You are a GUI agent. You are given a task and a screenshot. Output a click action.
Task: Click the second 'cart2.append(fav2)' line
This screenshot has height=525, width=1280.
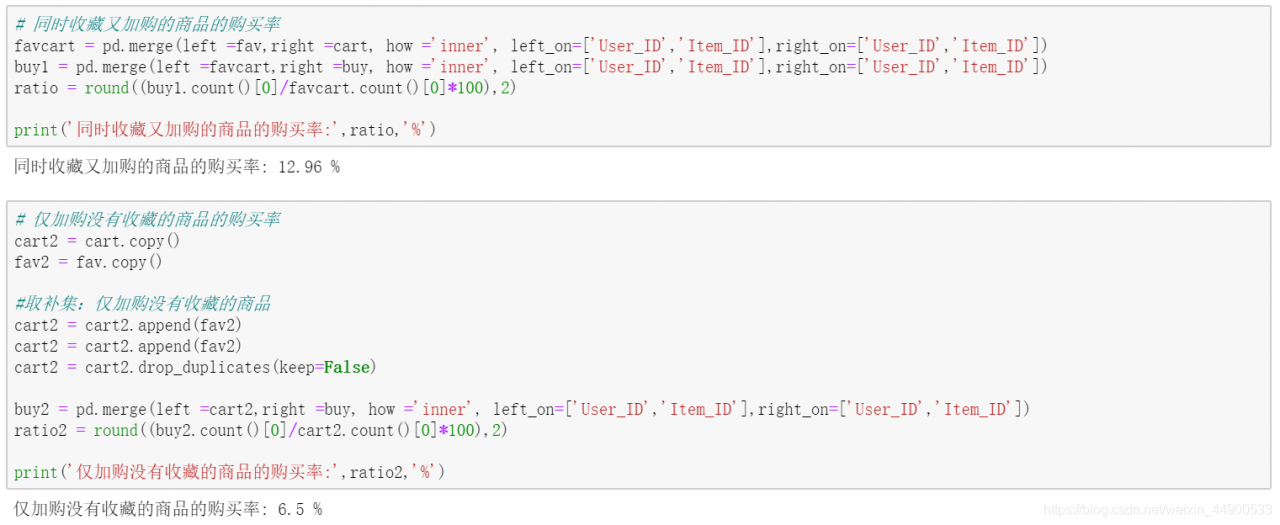click(128, 346)
